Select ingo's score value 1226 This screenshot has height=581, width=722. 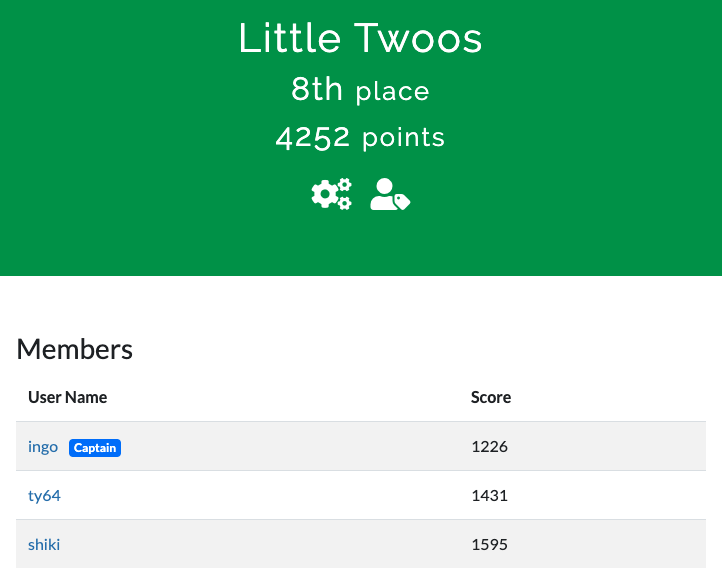489,447
